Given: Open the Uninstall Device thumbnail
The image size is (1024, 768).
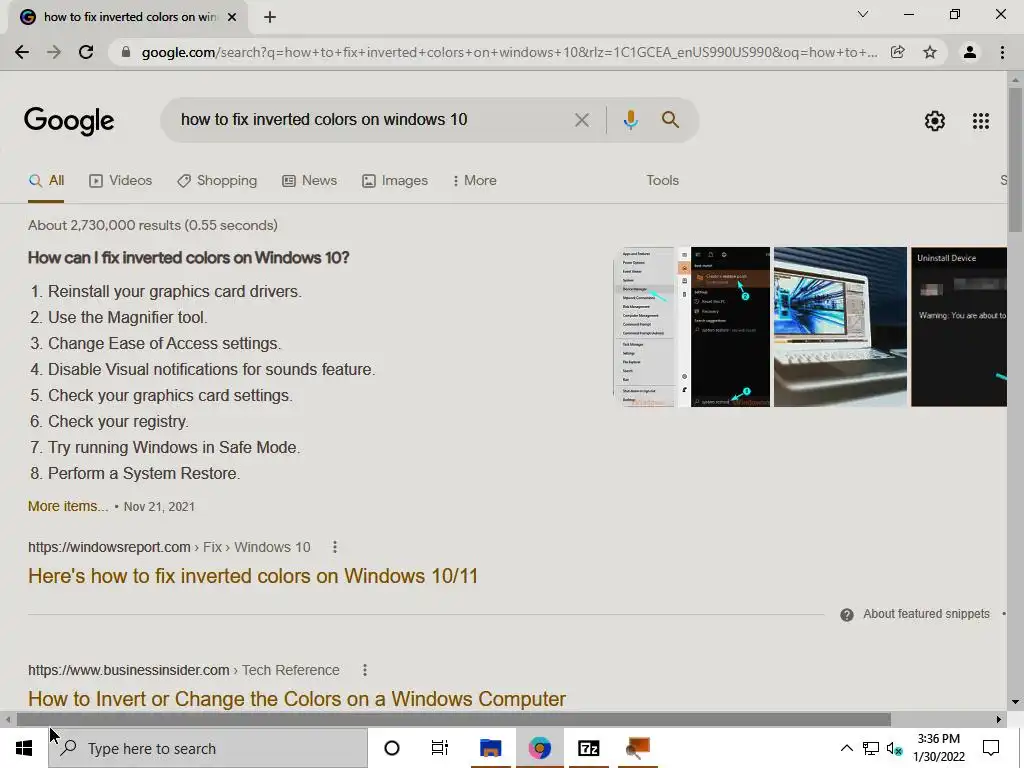Looking at the screenshot, I should pyautogui.click(x=959, y=327).
